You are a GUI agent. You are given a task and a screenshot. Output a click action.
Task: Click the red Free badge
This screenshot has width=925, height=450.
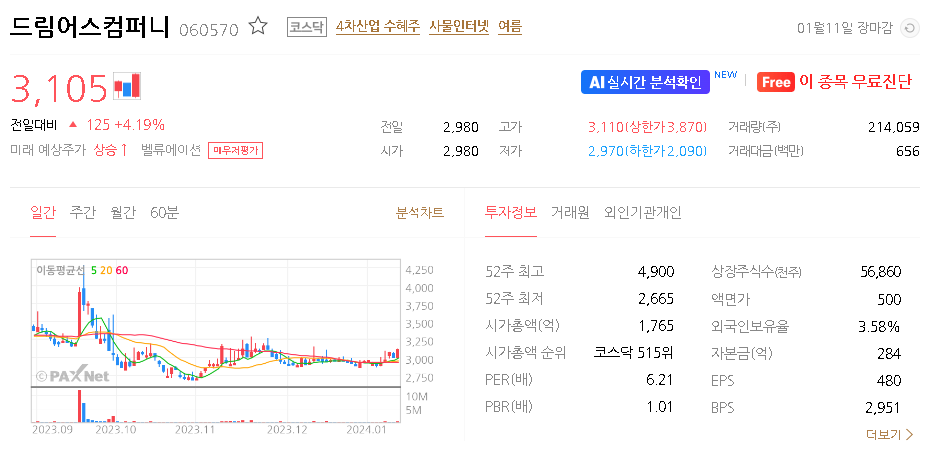pyautogui.click(x=775, y=82)
